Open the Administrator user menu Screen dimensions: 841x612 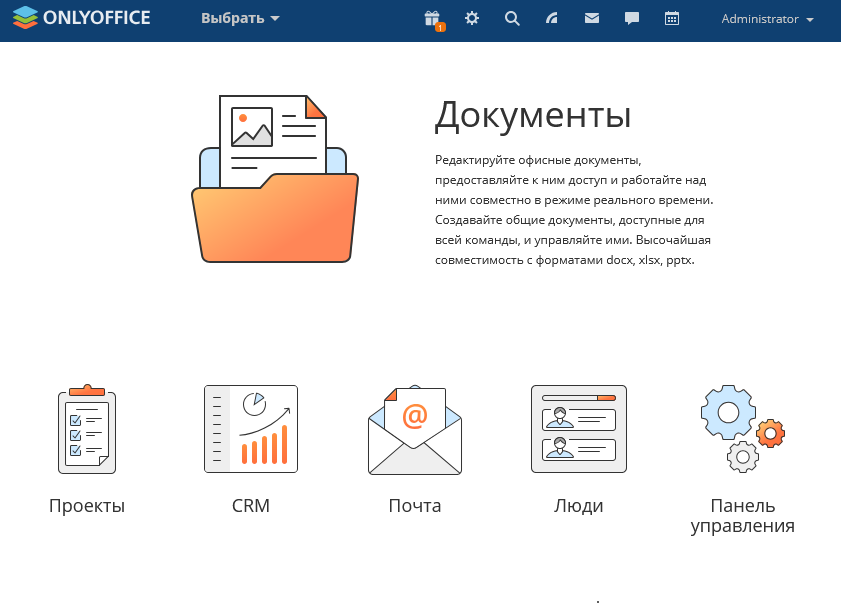tap(767, 19)
